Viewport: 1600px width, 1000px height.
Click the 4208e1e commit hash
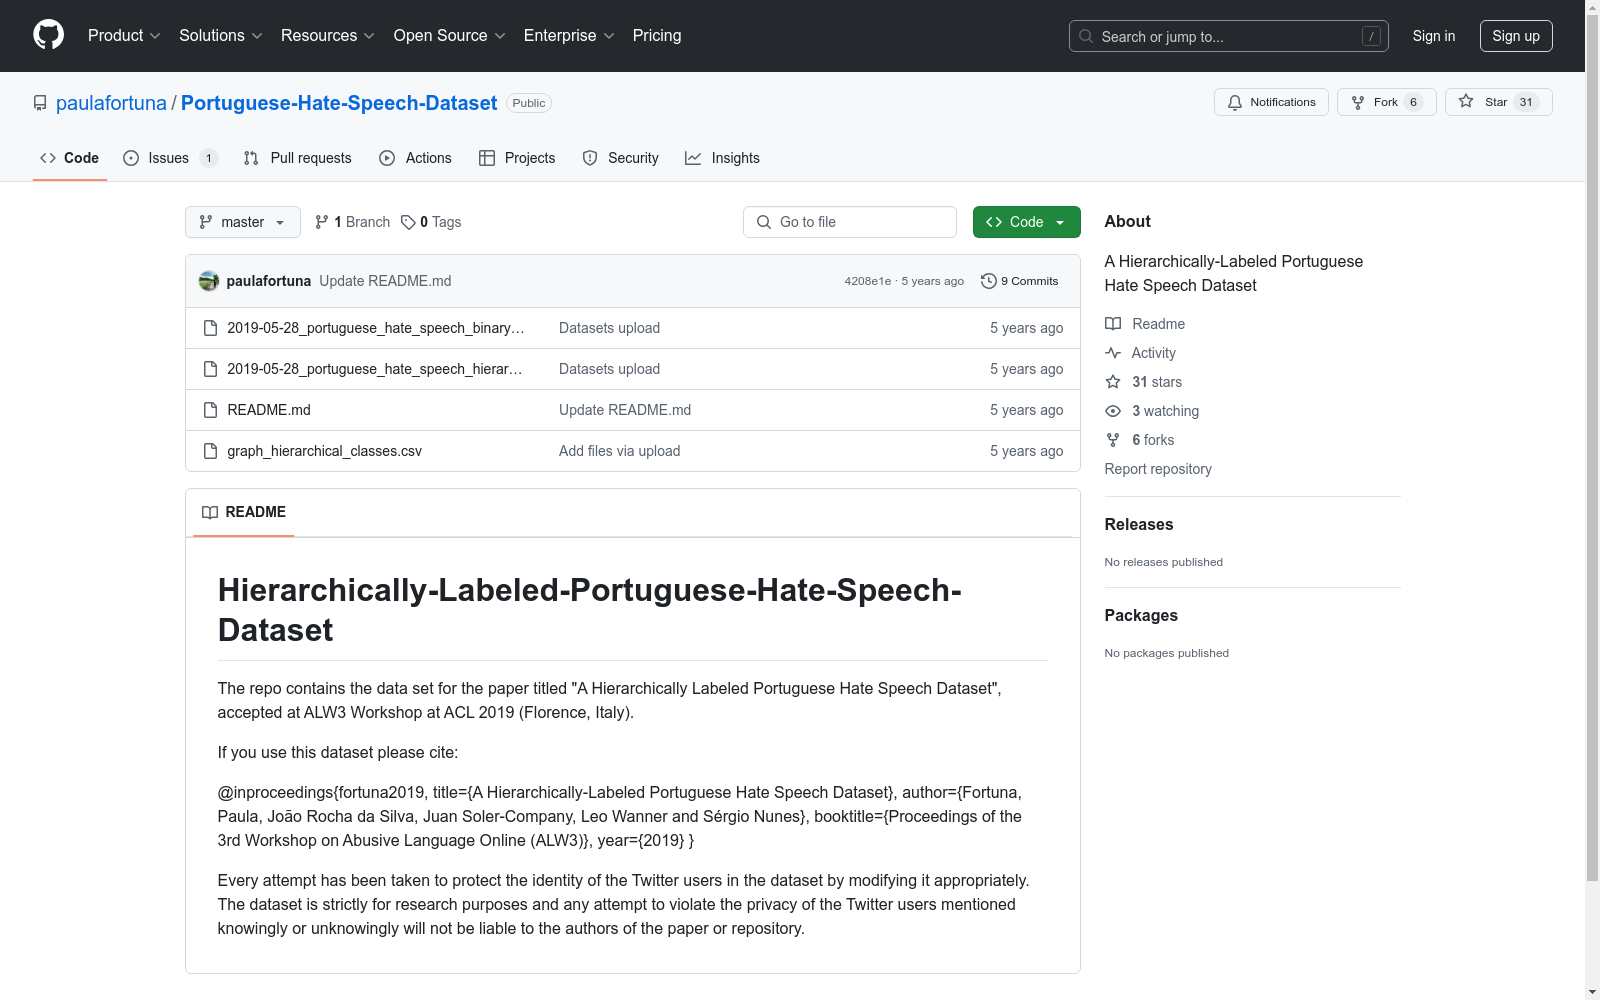pyautogui.click(x=867, y=281)
